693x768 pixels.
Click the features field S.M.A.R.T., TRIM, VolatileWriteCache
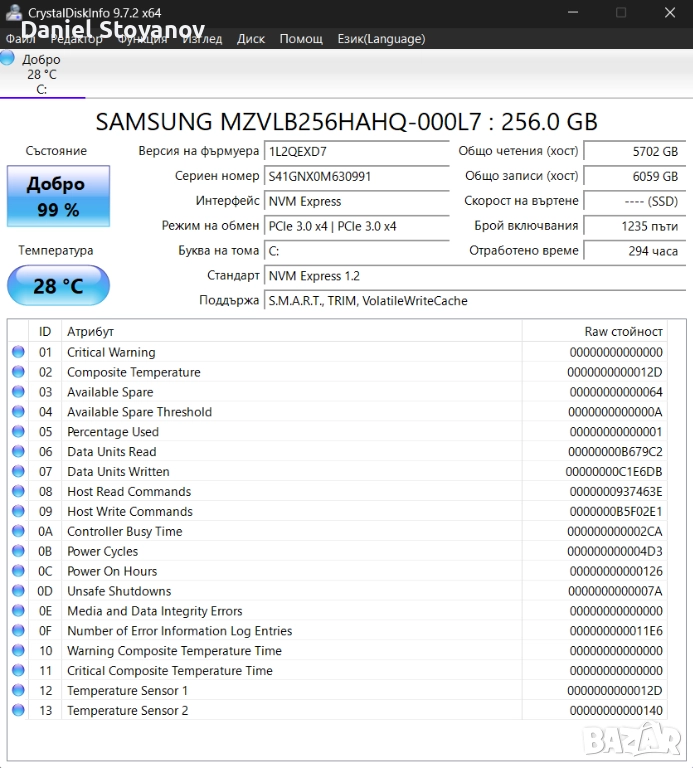click(475, 301)
